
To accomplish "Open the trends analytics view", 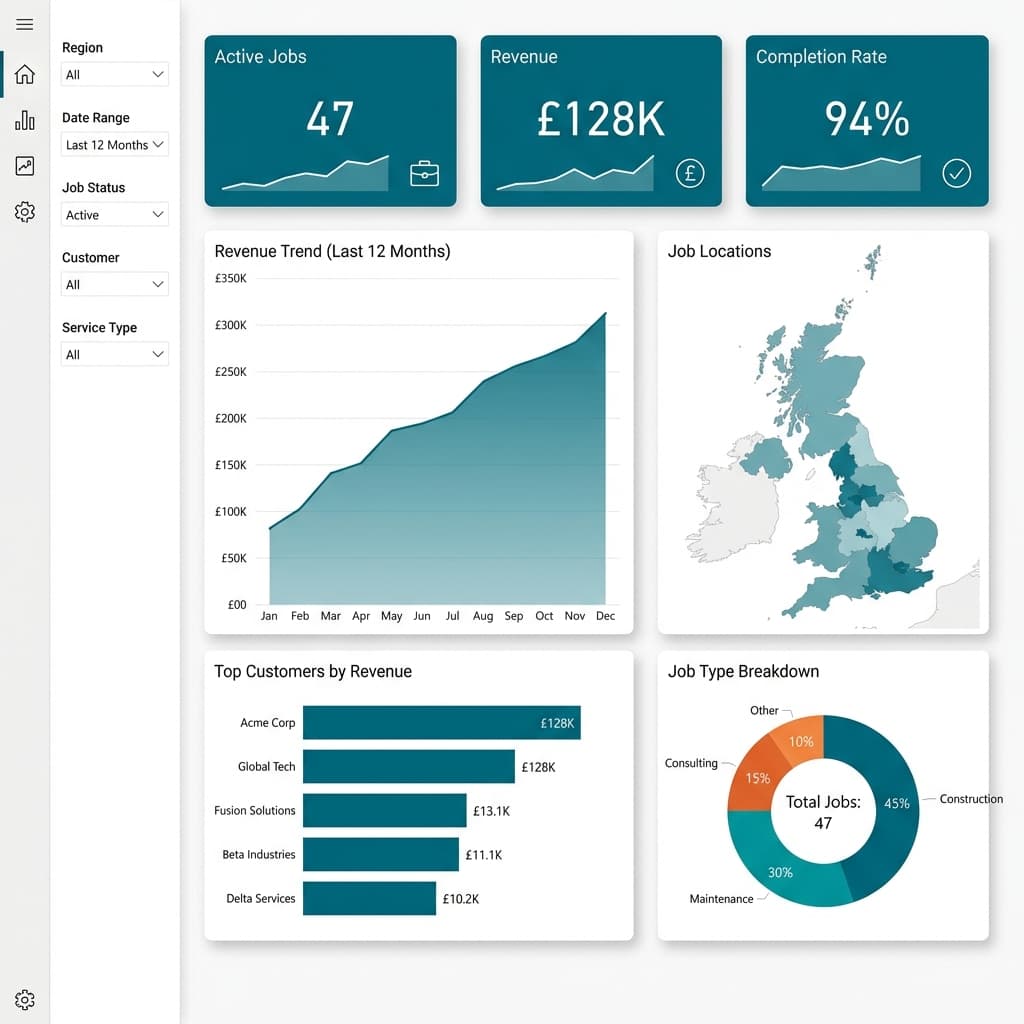I will pyautogui.click(x=24, y=166).
